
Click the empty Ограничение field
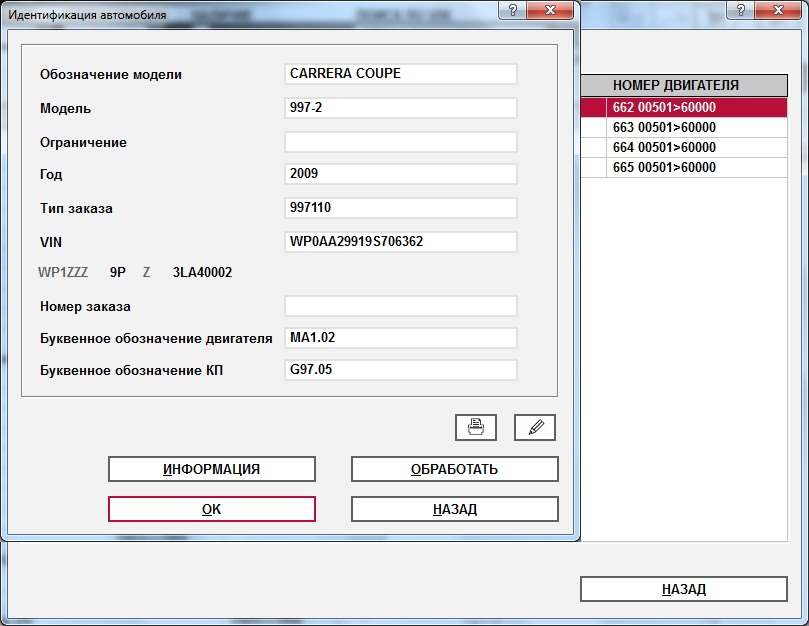[x=400, y=142]
